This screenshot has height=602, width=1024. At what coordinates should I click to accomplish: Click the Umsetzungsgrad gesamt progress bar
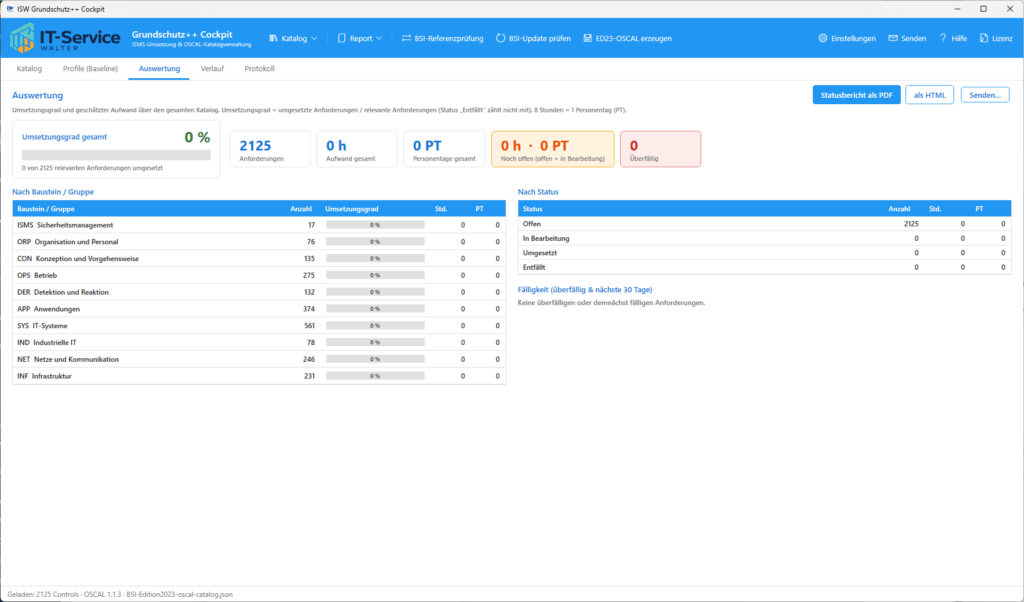tap(116, 155)
